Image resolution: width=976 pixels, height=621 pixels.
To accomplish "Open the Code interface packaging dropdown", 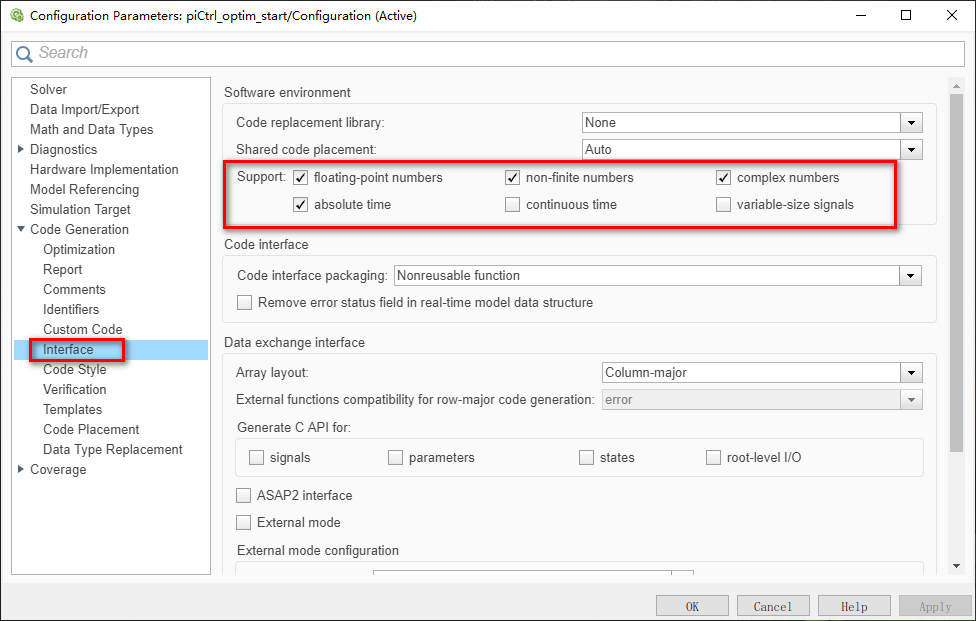I will point(909,276).
